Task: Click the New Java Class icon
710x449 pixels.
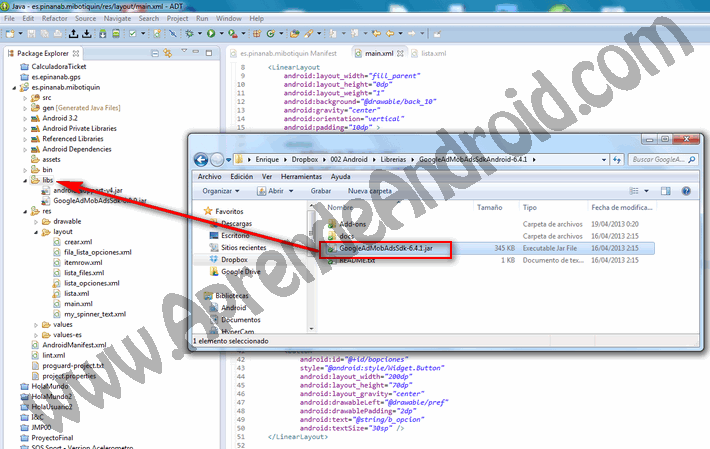Action: tap(271, 33)
